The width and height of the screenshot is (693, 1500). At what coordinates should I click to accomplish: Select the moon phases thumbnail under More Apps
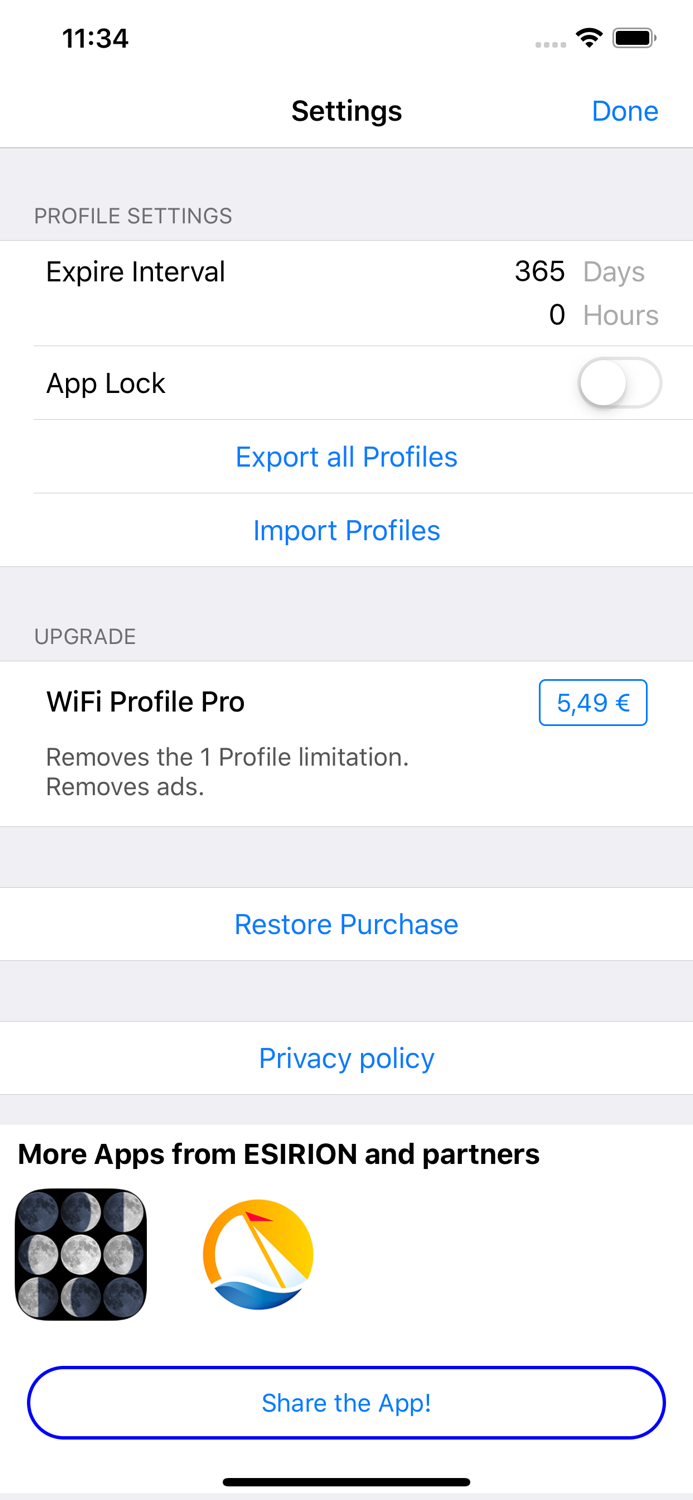(81, 1253)
